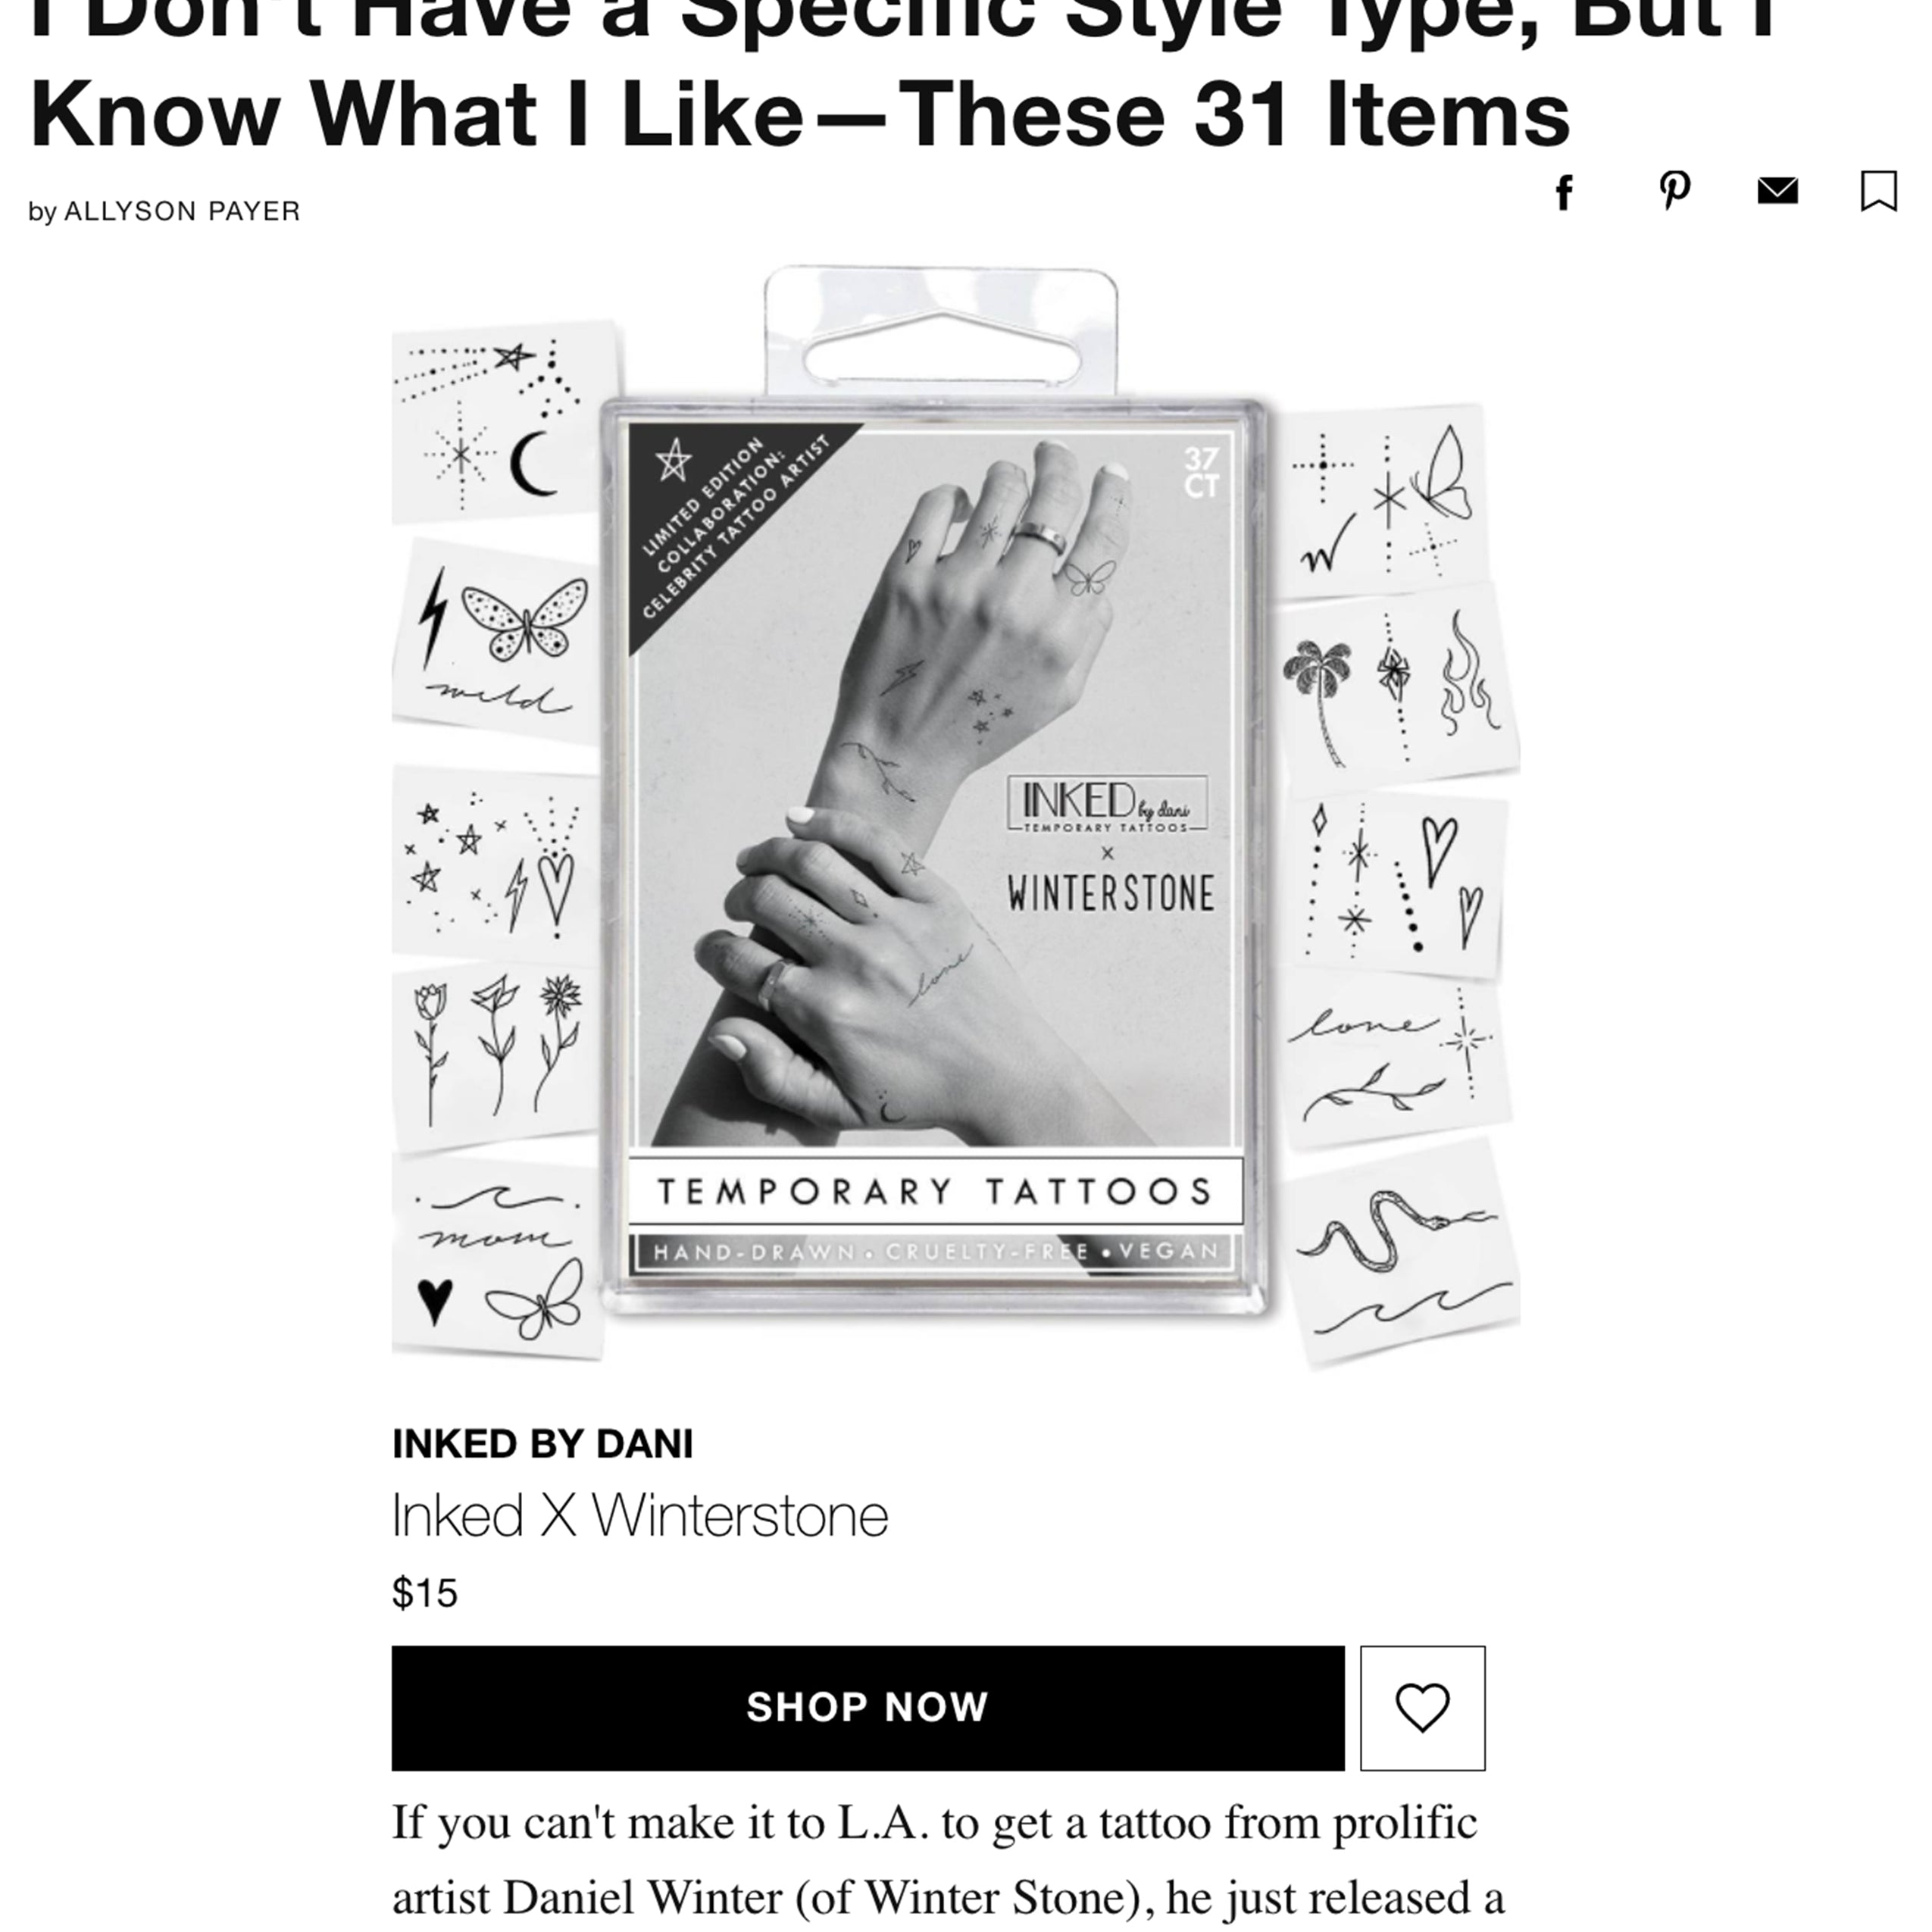Open the Inked by Dani brand name
The height and width of the screenshot is (1932, 1932).
pos(542,1444)
